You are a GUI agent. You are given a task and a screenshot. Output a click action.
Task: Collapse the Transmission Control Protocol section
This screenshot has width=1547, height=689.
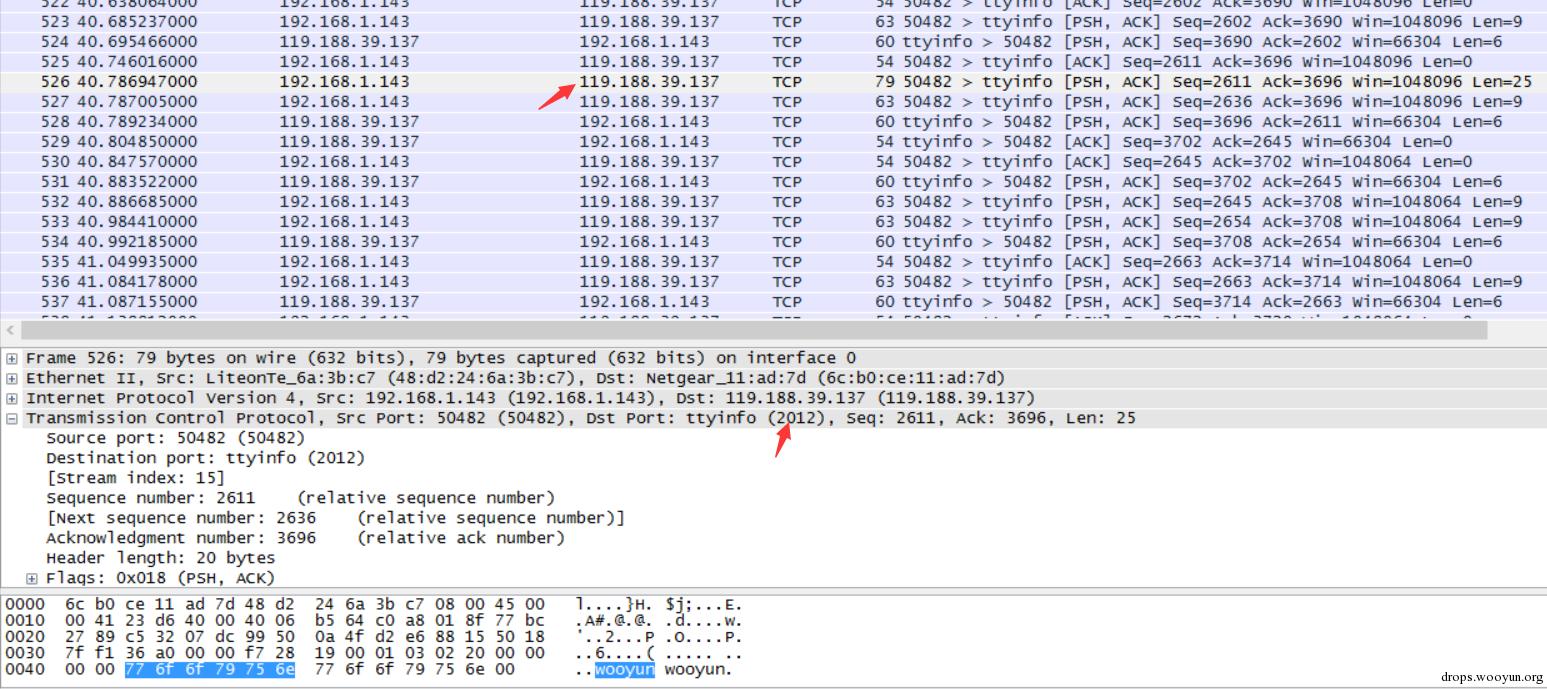pyautogui.click(x=12, y=418)
